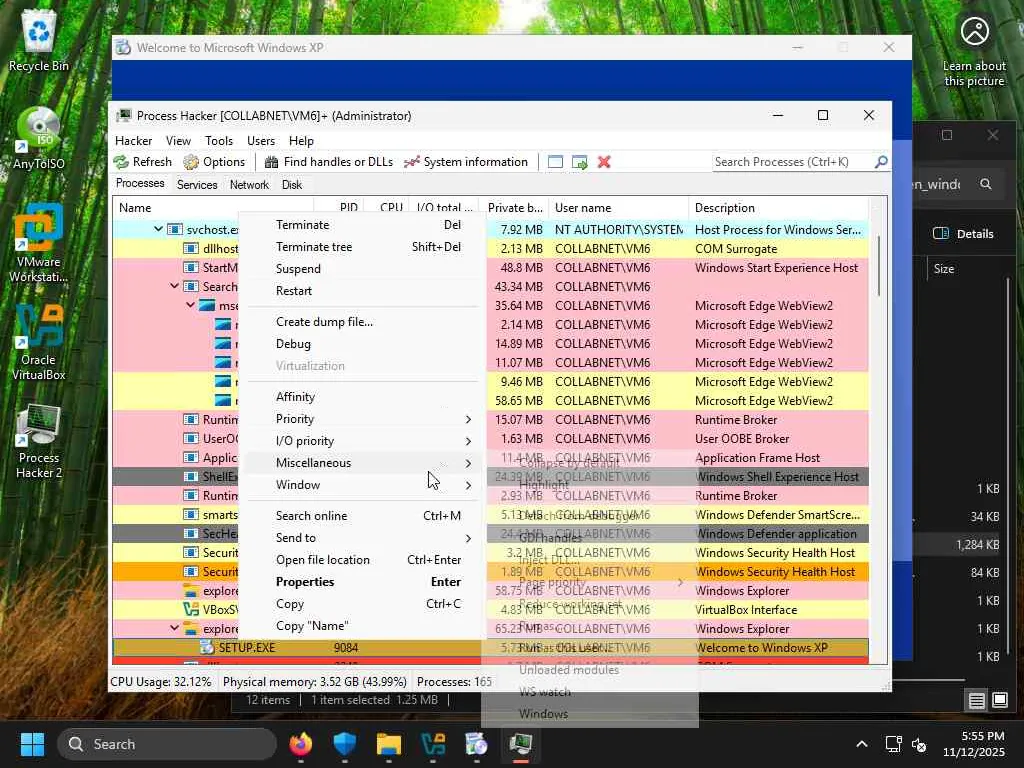
Task: Open File Explorer from the taskbar
Action: [x=389, y=744]
